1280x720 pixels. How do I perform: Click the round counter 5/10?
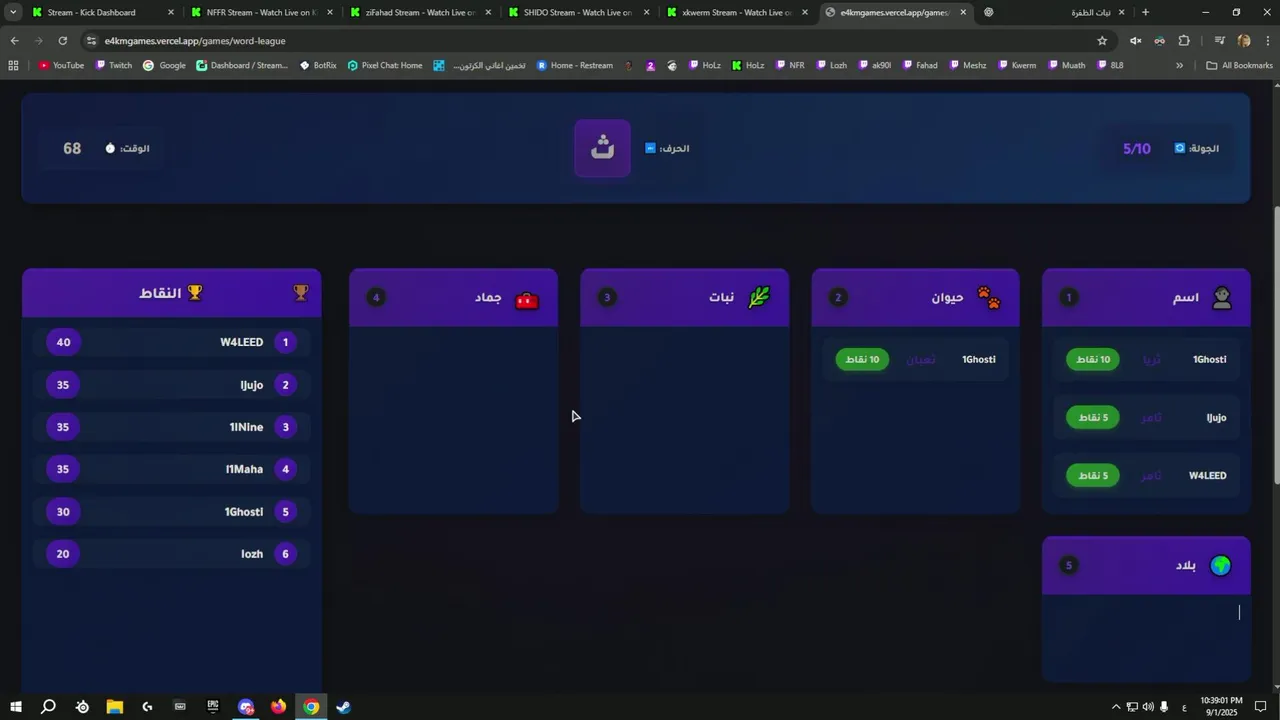coord(1137,149)
